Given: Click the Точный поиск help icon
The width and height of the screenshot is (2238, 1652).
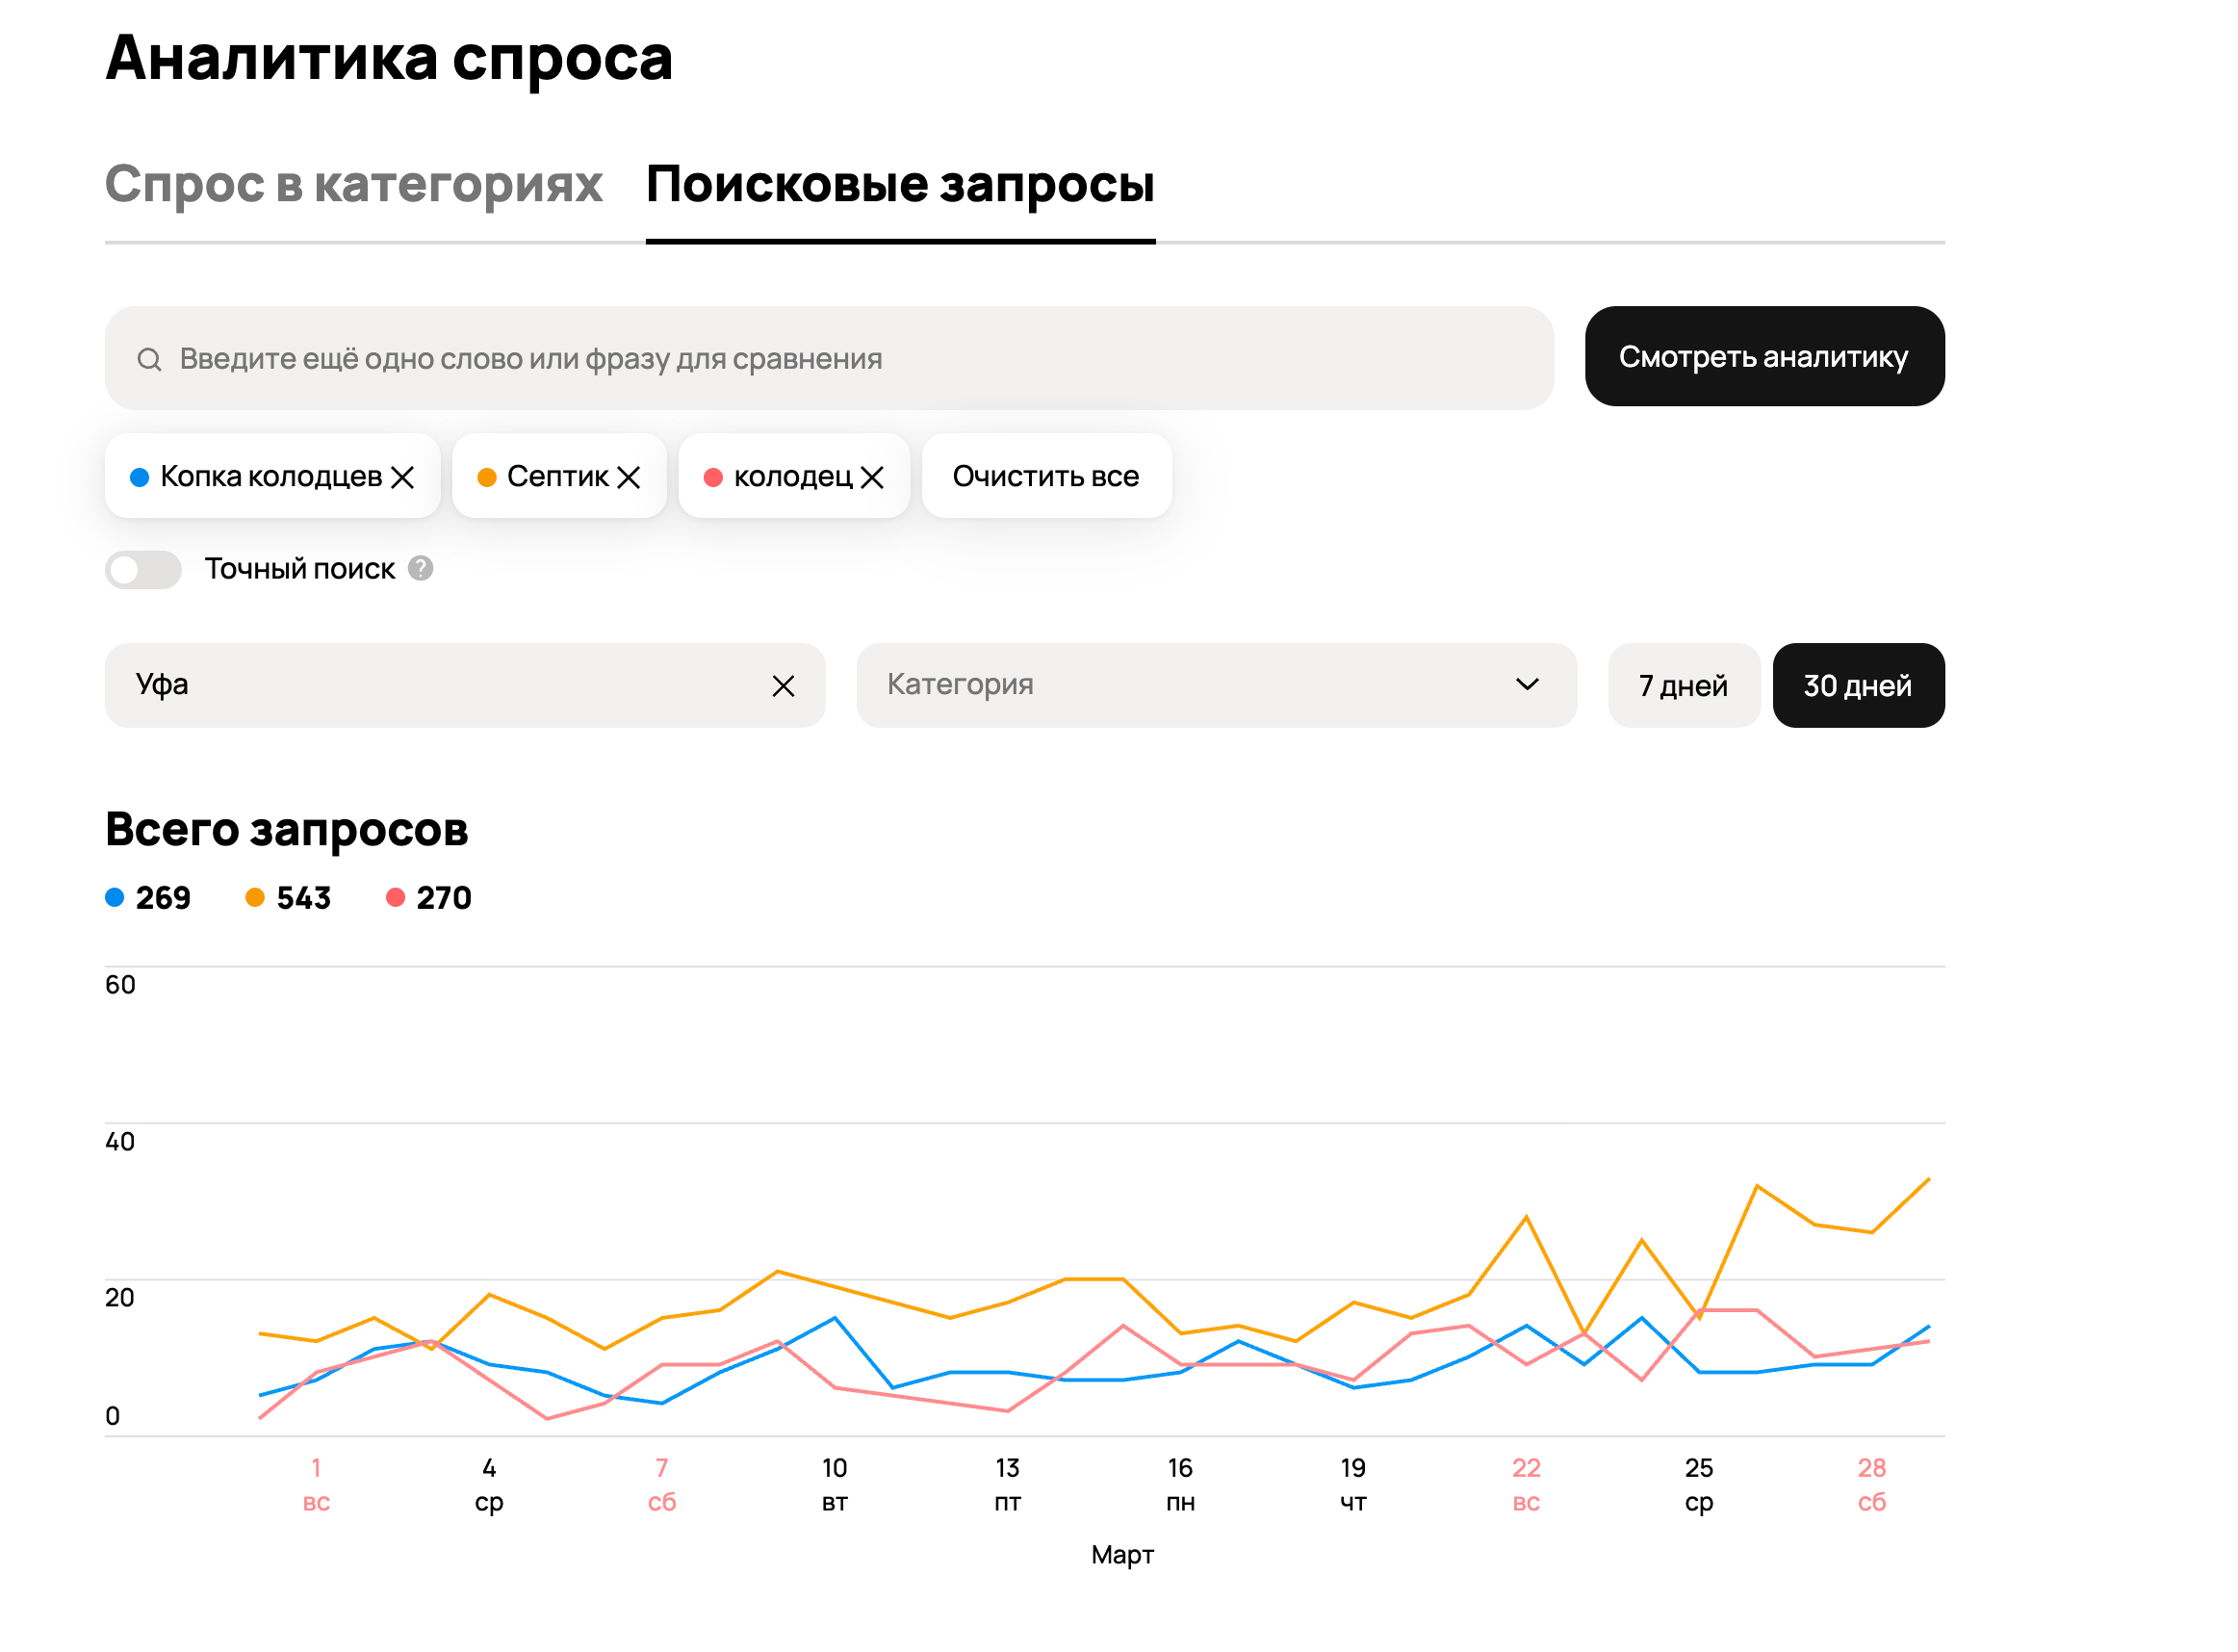Looking at the screenshot, I should [x=421, y=569].
